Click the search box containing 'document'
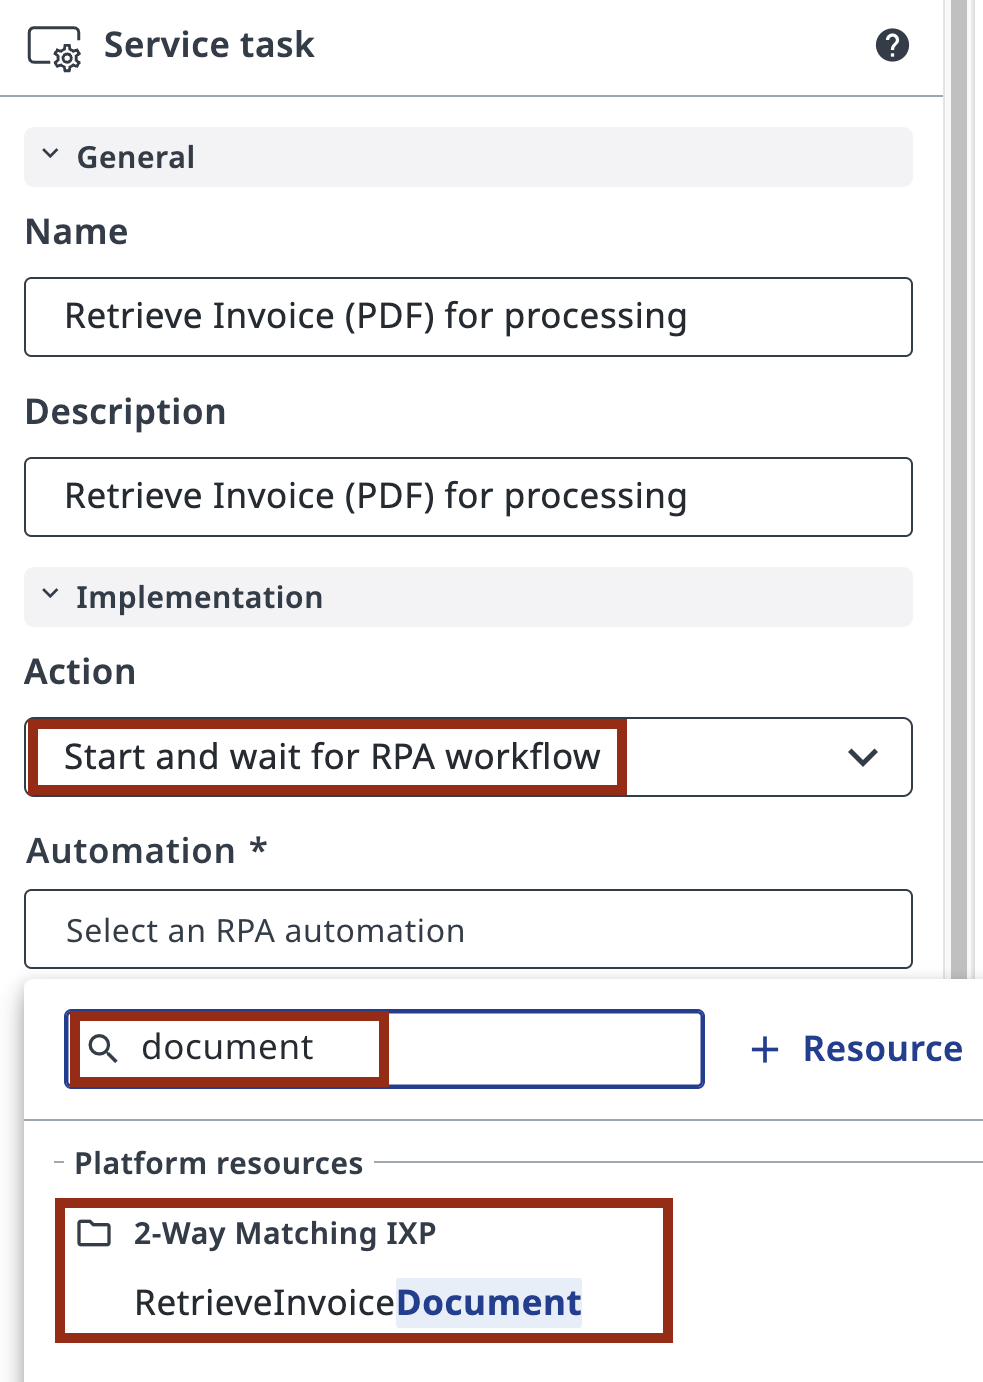 (x=385, y=1049)
